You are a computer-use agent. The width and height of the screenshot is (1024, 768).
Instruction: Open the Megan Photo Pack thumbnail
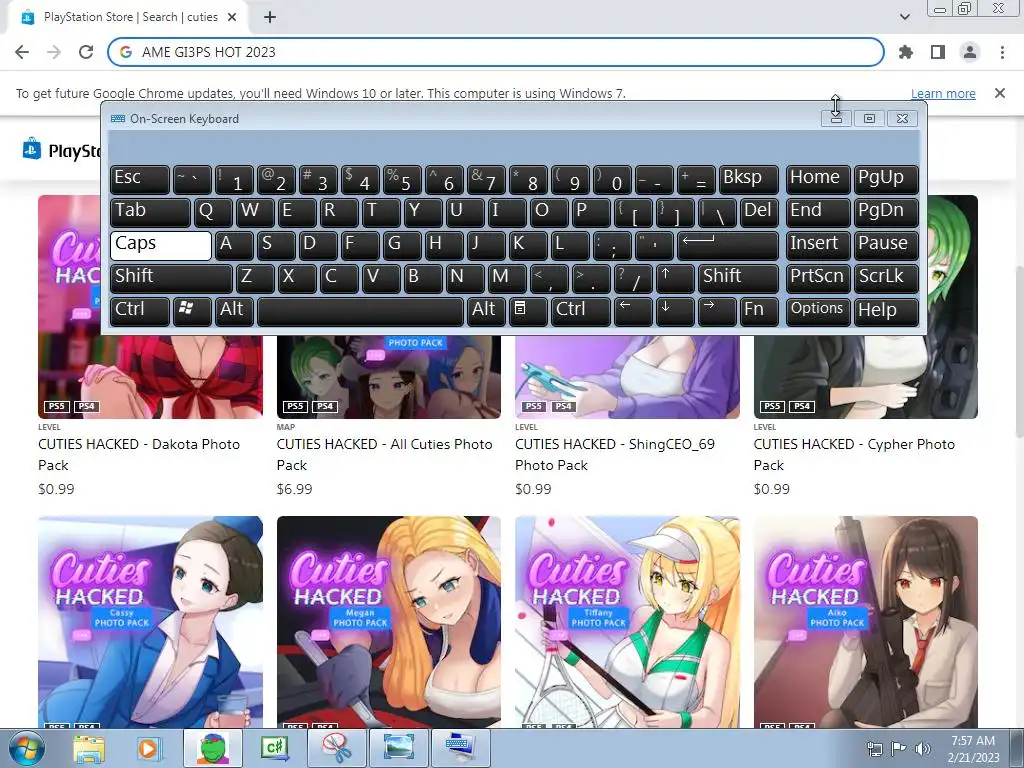[389, 622]
